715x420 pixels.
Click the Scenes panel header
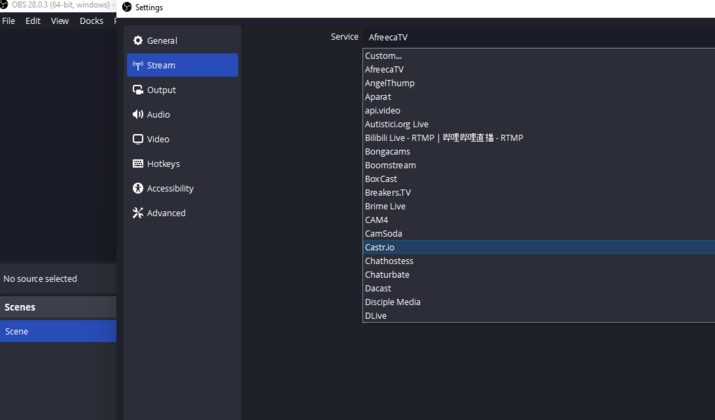click(x=58, y=307)
